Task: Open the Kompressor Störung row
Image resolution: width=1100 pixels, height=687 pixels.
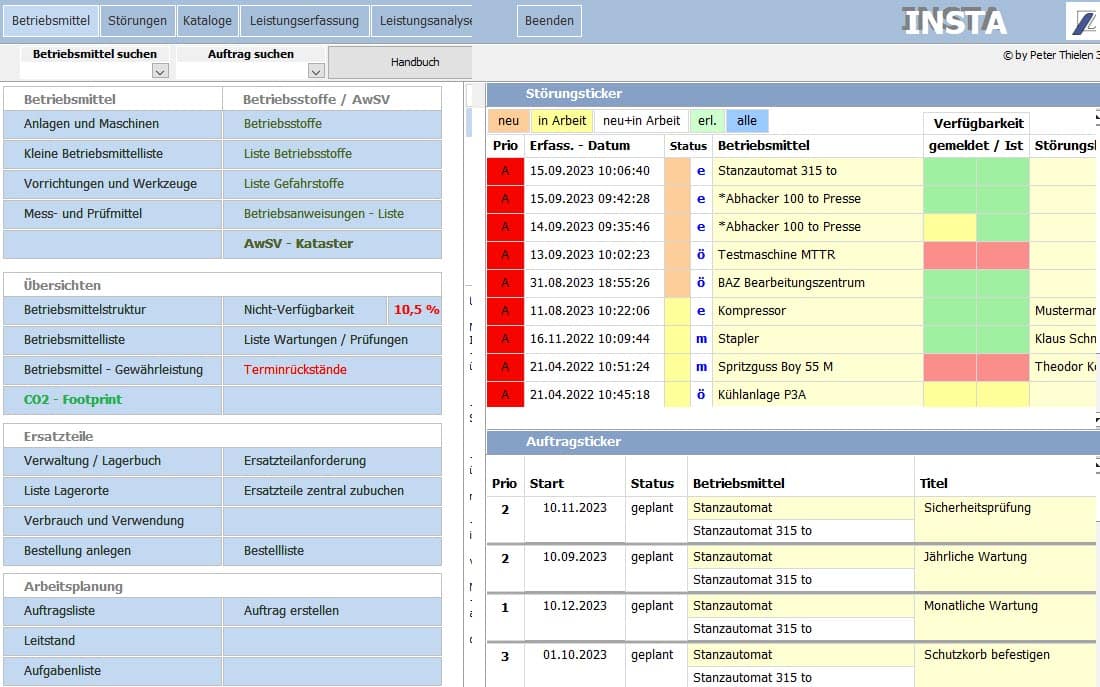Action: pos(793,311)
